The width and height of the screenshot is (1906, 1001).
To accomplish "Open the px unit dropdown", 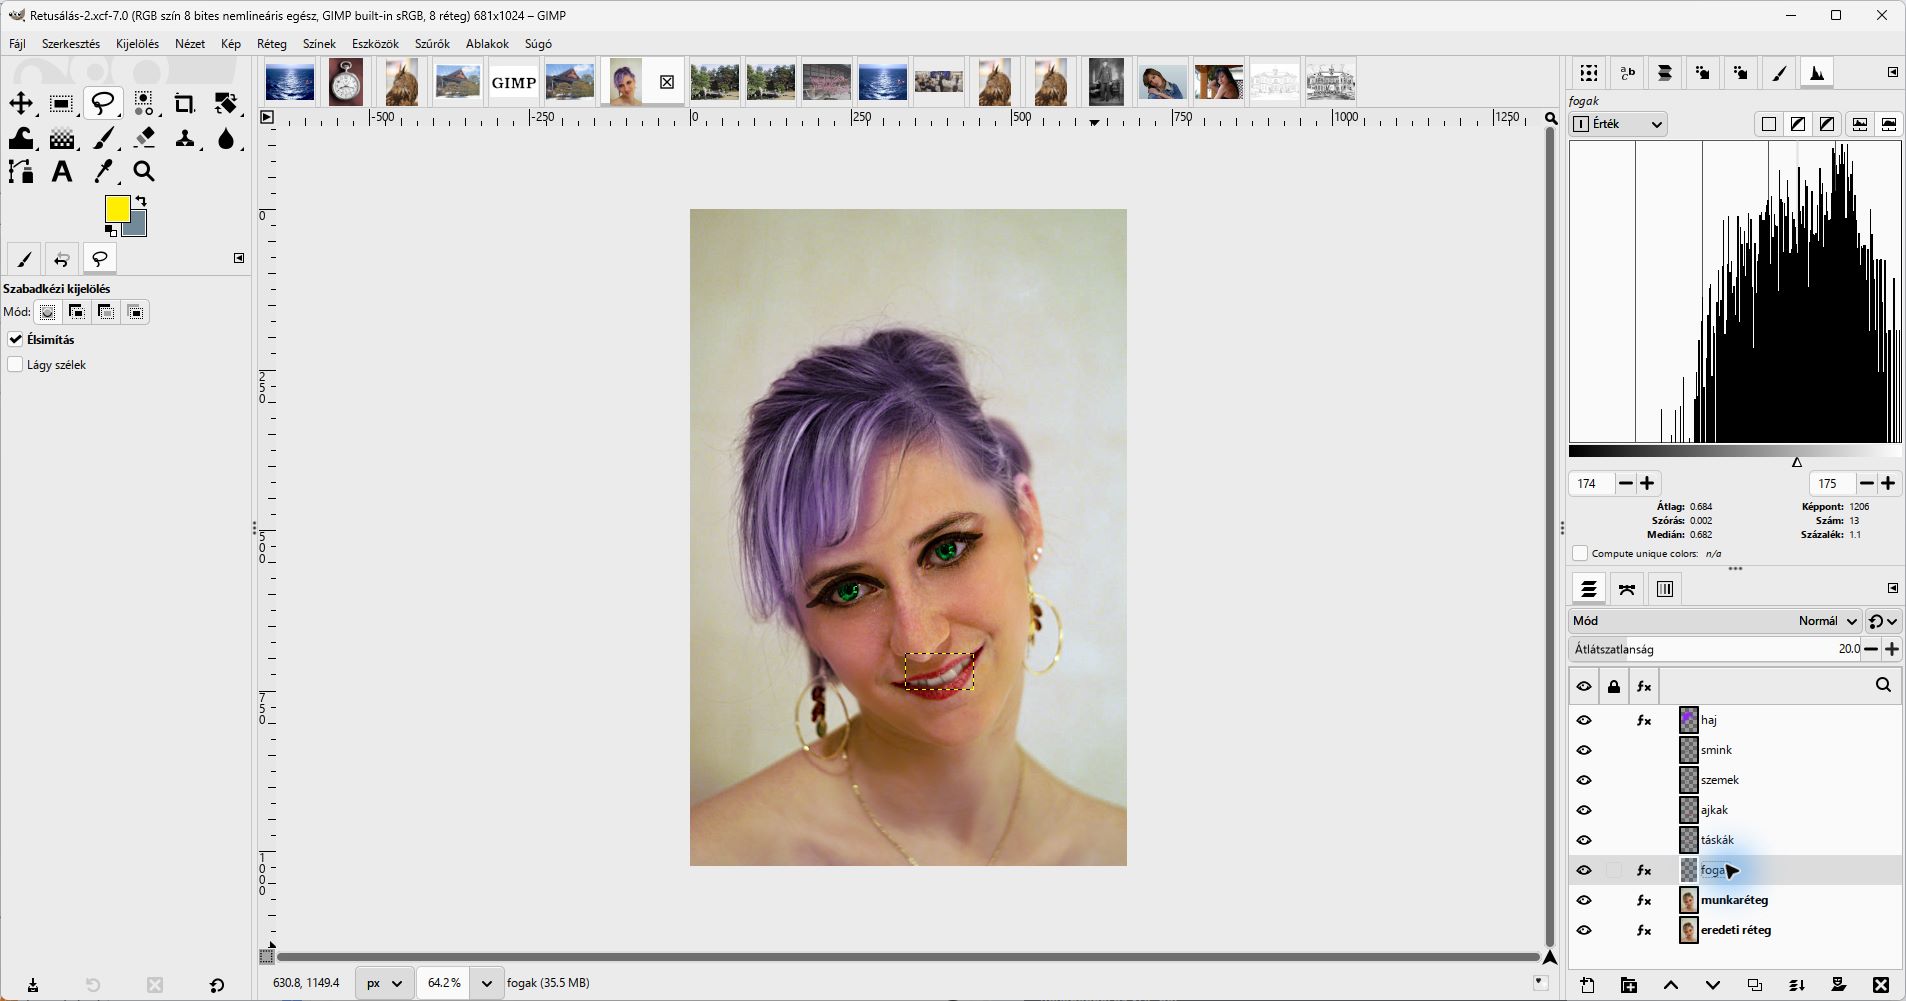I will 385,983.
